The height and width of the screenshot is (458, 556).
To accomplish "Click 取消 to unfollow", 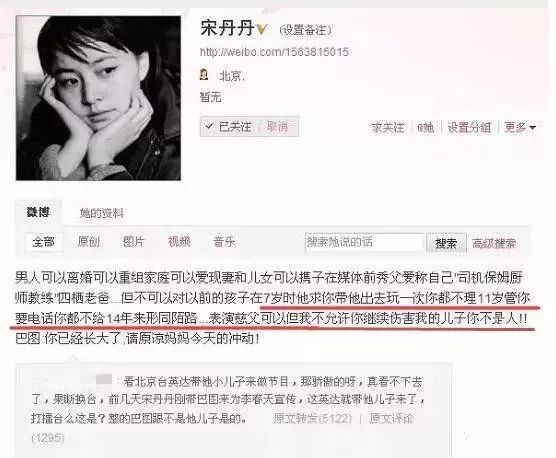I will coord(277,126).
